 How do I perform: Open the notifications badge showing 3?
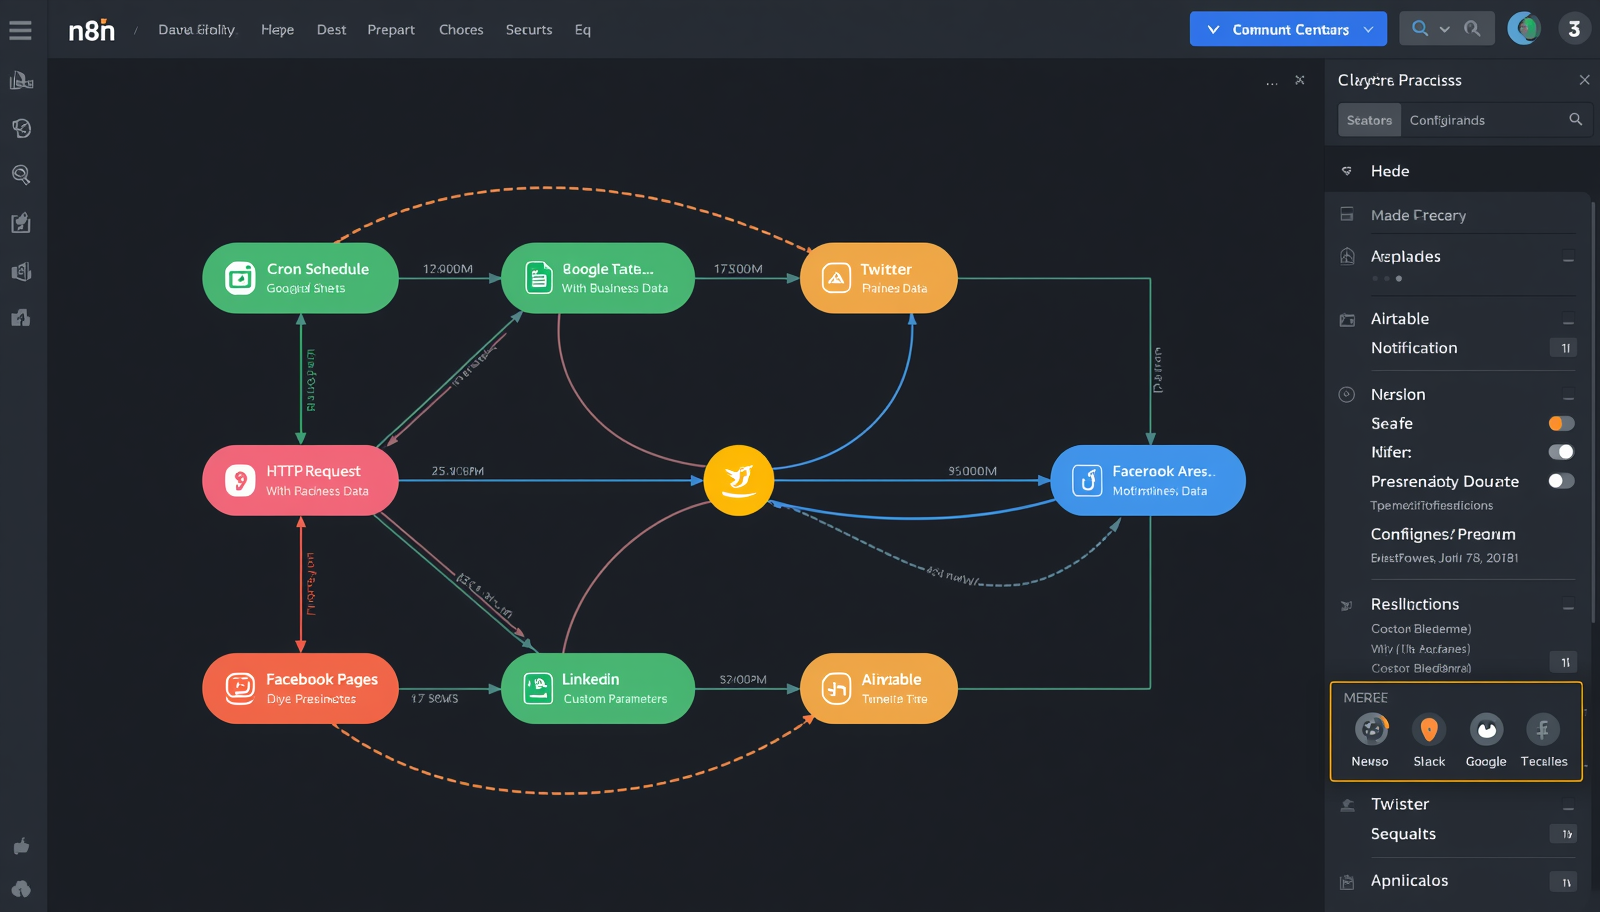coord(1574,29)
